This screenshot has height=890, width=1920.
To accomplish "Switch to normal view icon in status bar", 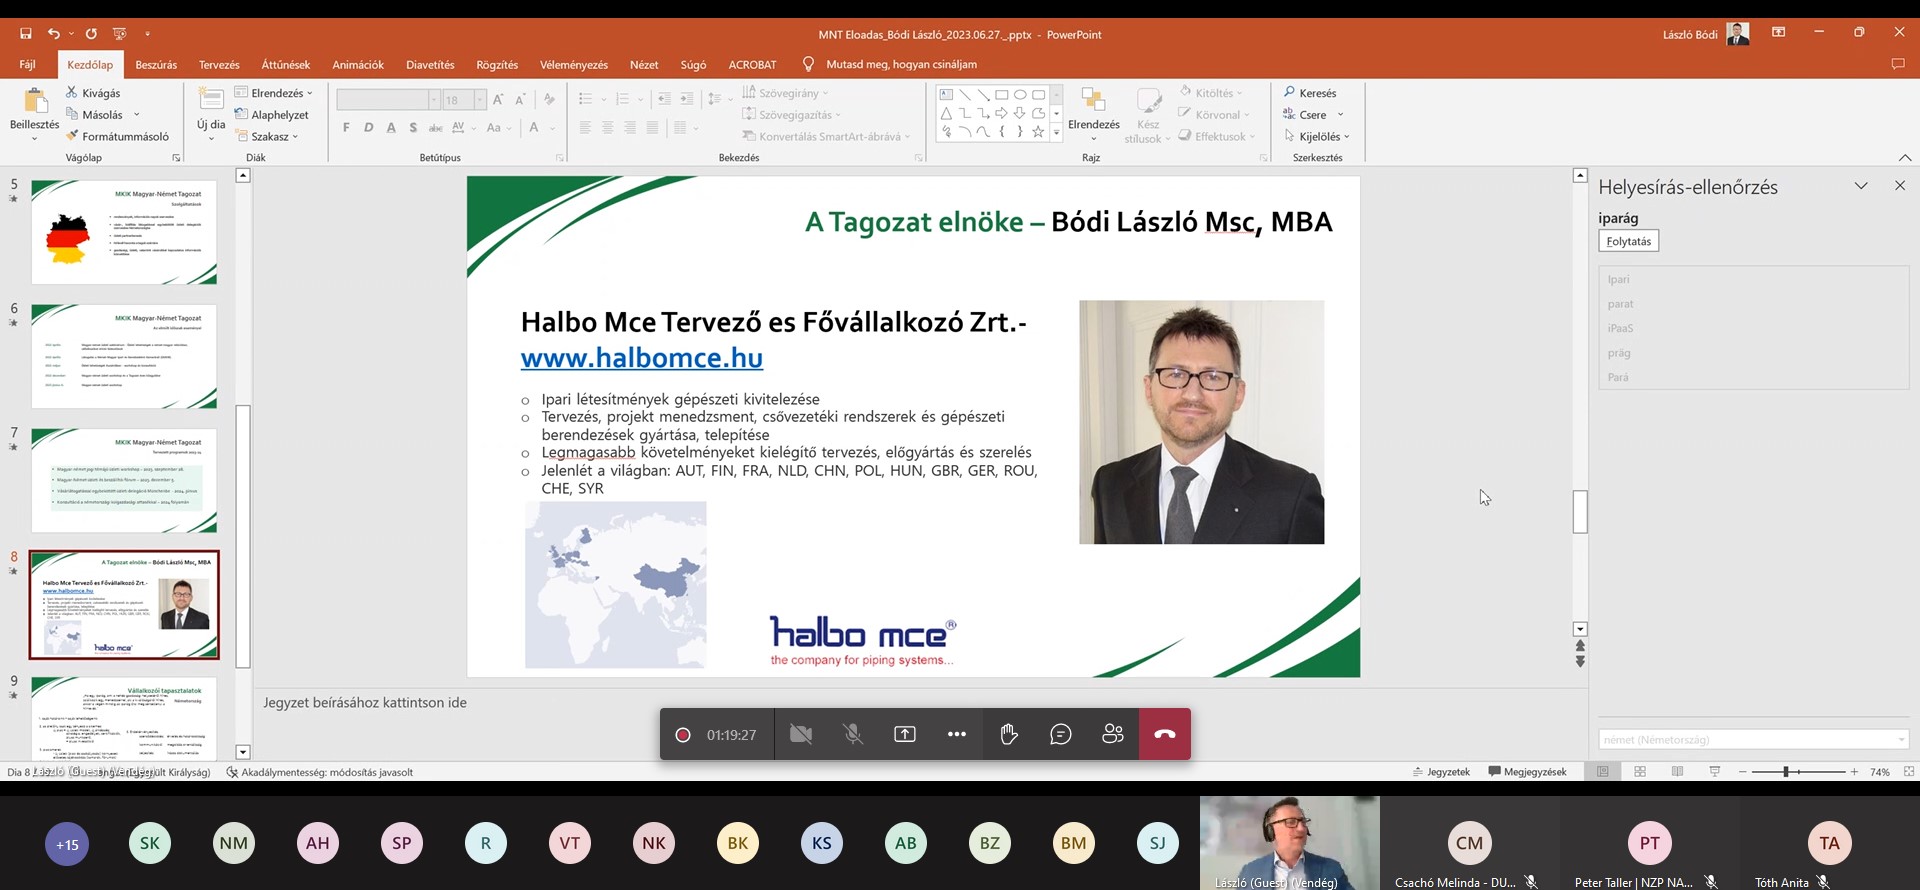I will tap(1603, 772).
